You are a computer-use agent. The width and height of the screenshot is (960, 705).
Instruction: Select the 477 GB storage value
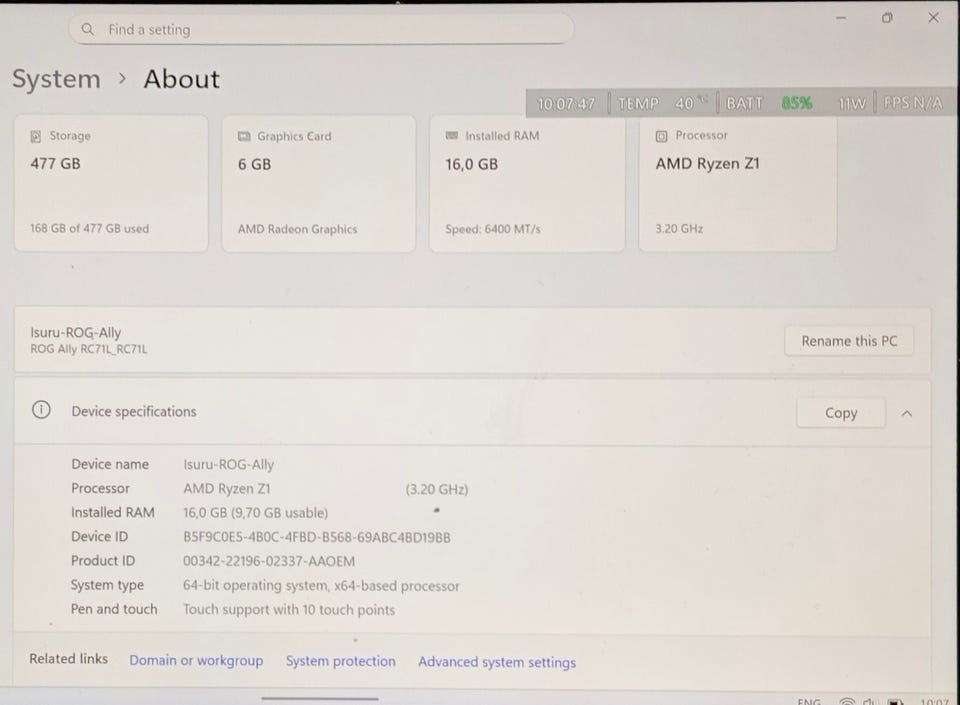55,163
